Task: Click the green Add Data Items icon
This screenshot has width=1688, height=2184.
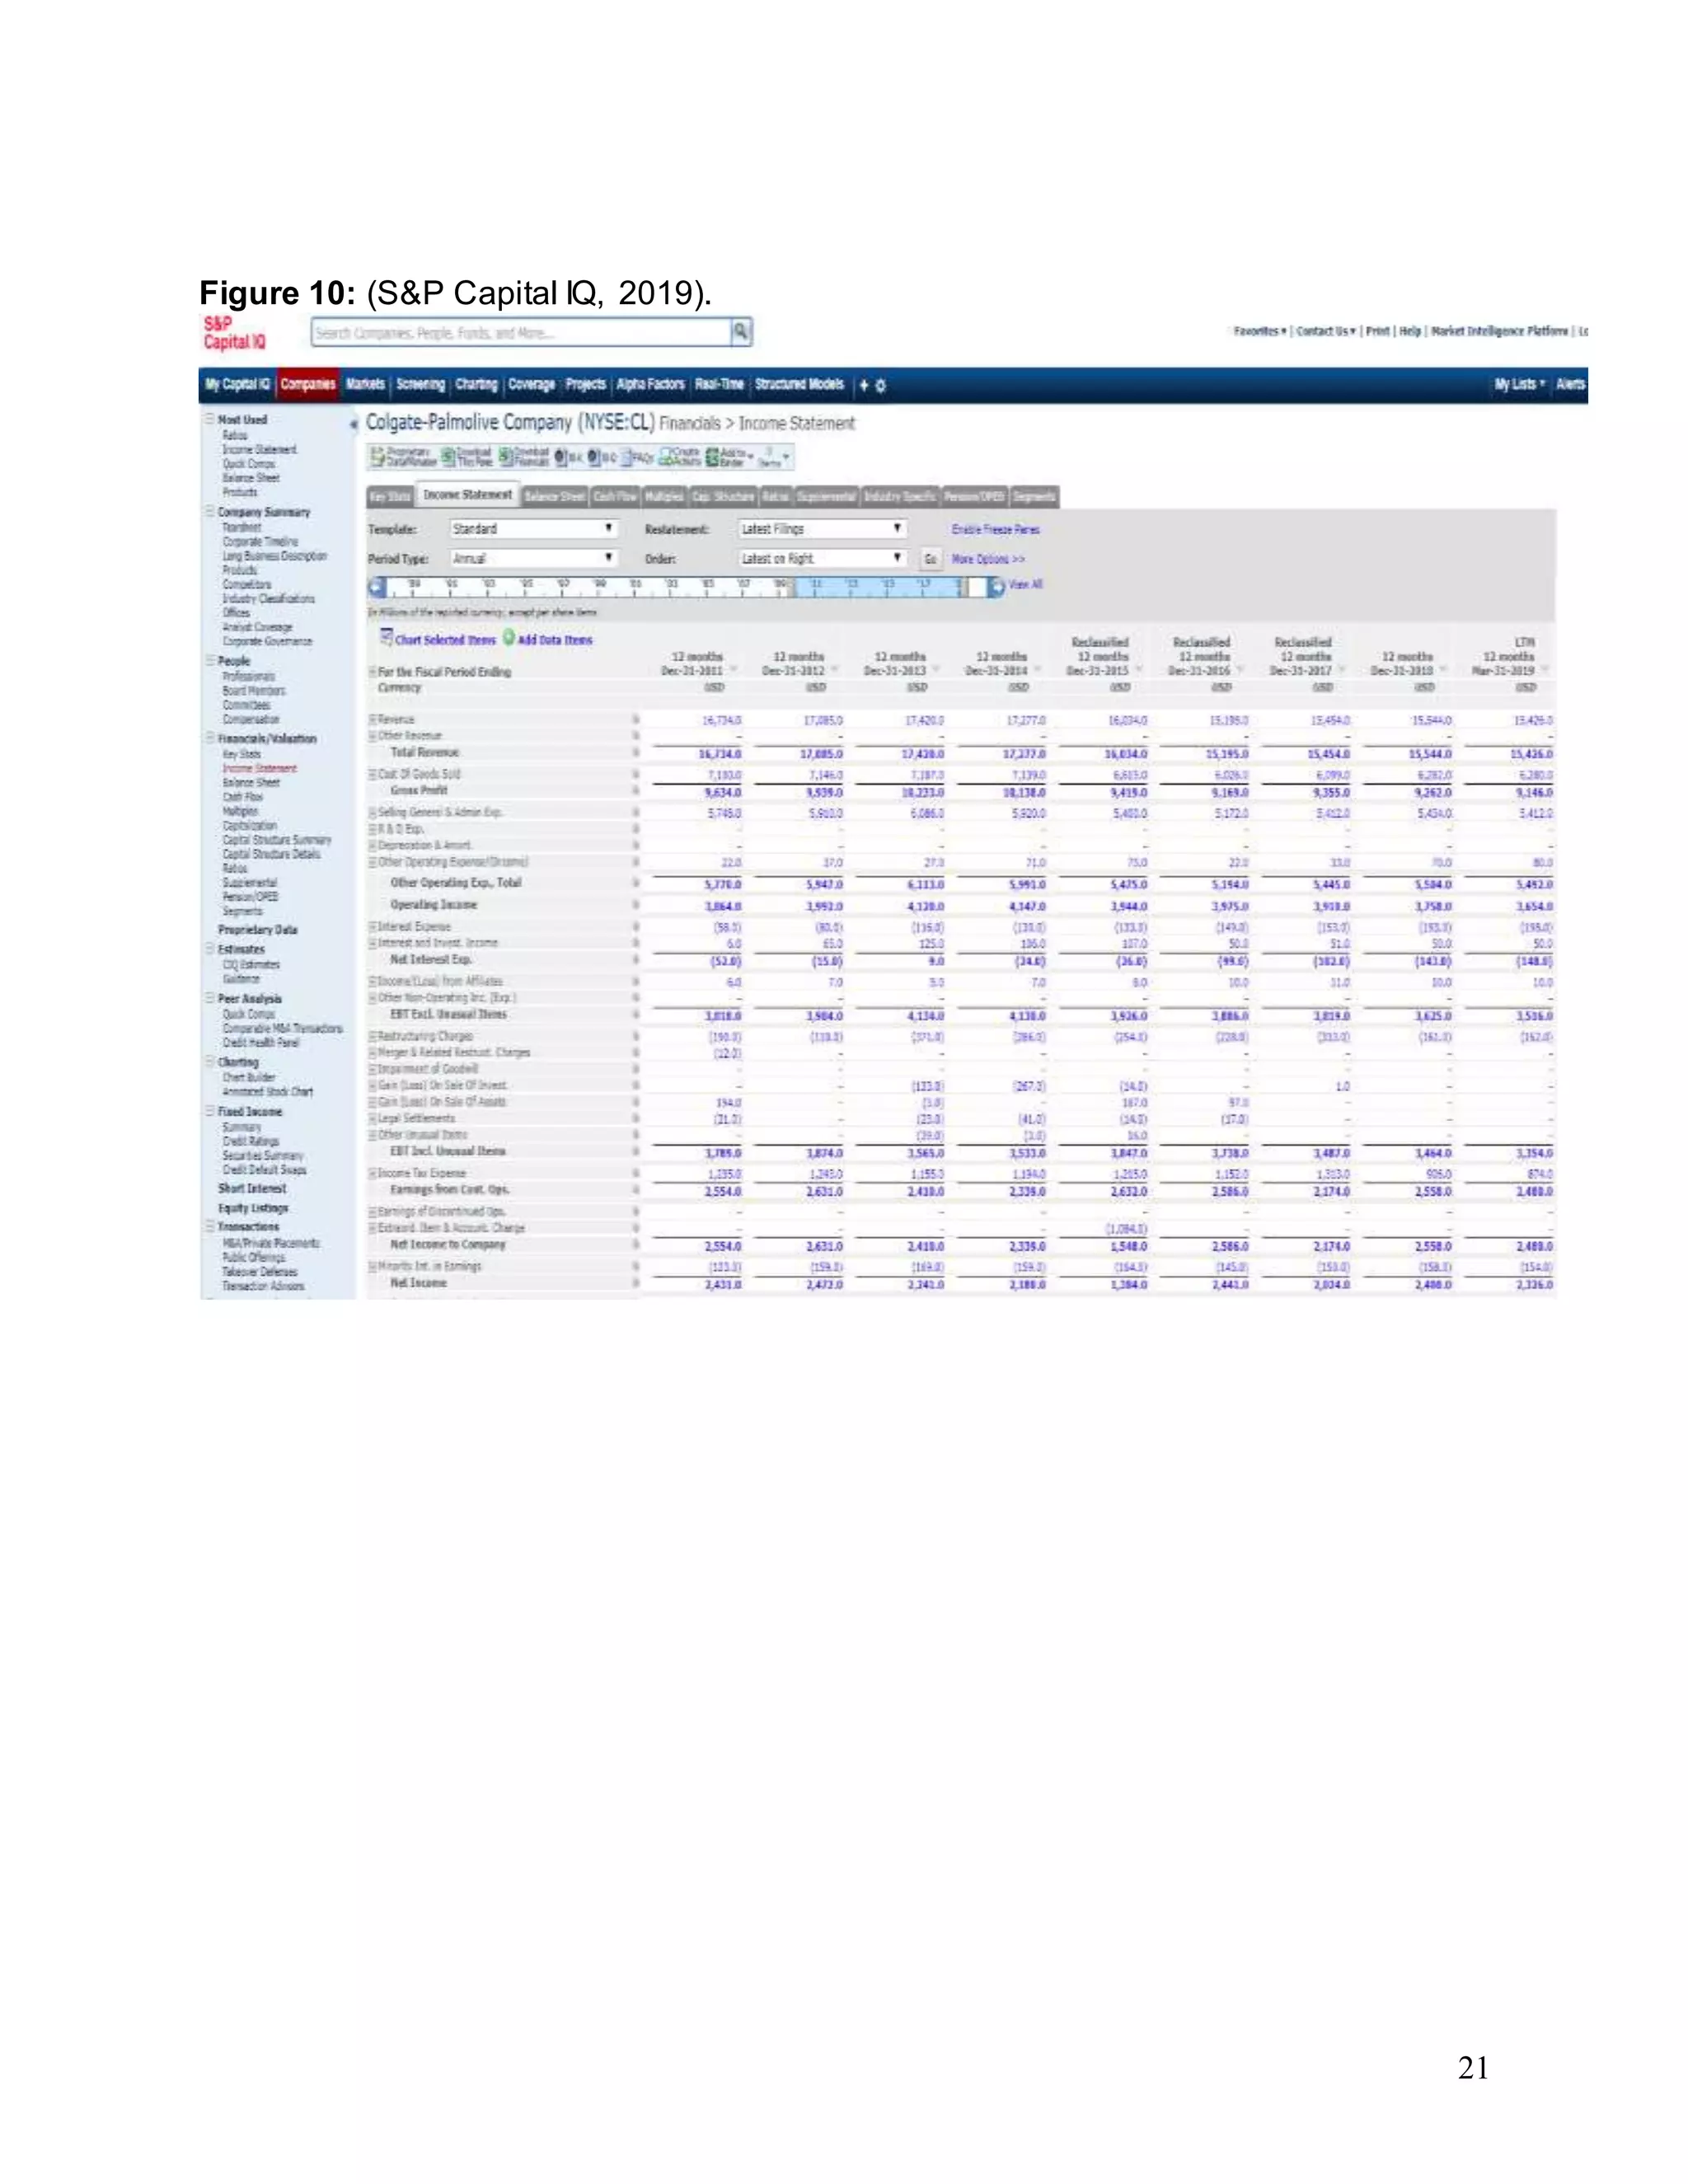Action: pos(509,637)
